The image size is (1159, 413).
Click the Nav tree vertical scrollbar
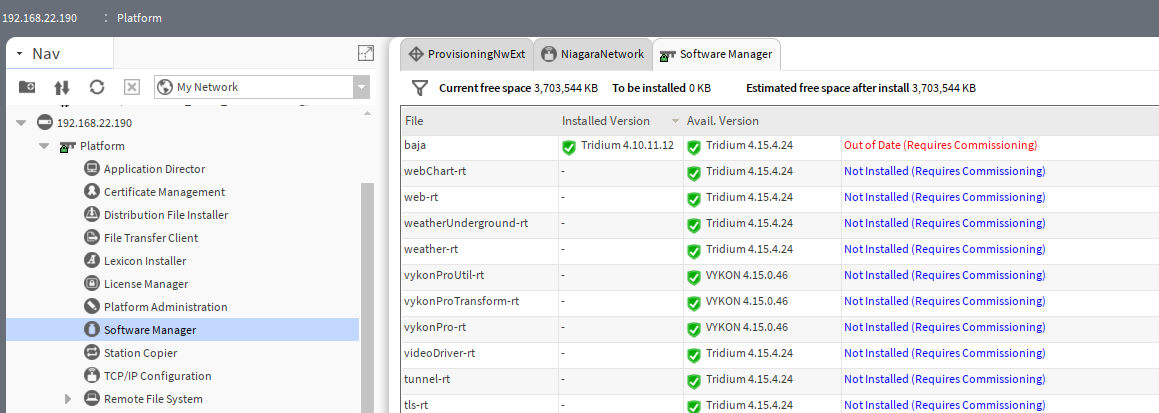367,296
